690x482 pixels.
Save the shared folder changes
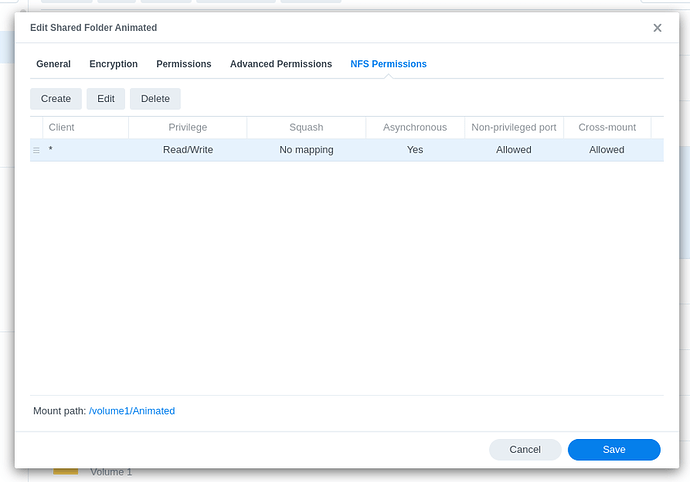click(x=614, y=449)
